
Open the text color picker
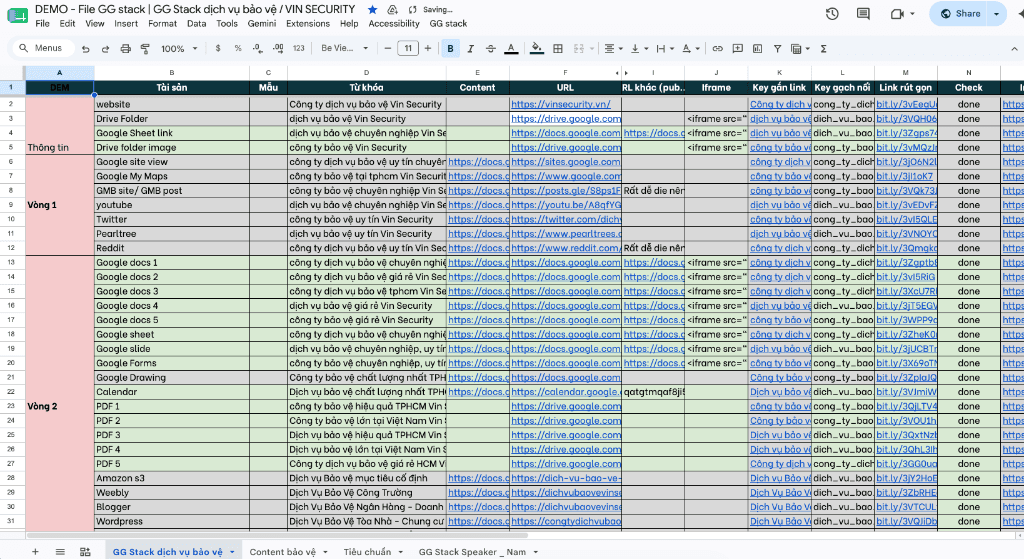[511, 48]
